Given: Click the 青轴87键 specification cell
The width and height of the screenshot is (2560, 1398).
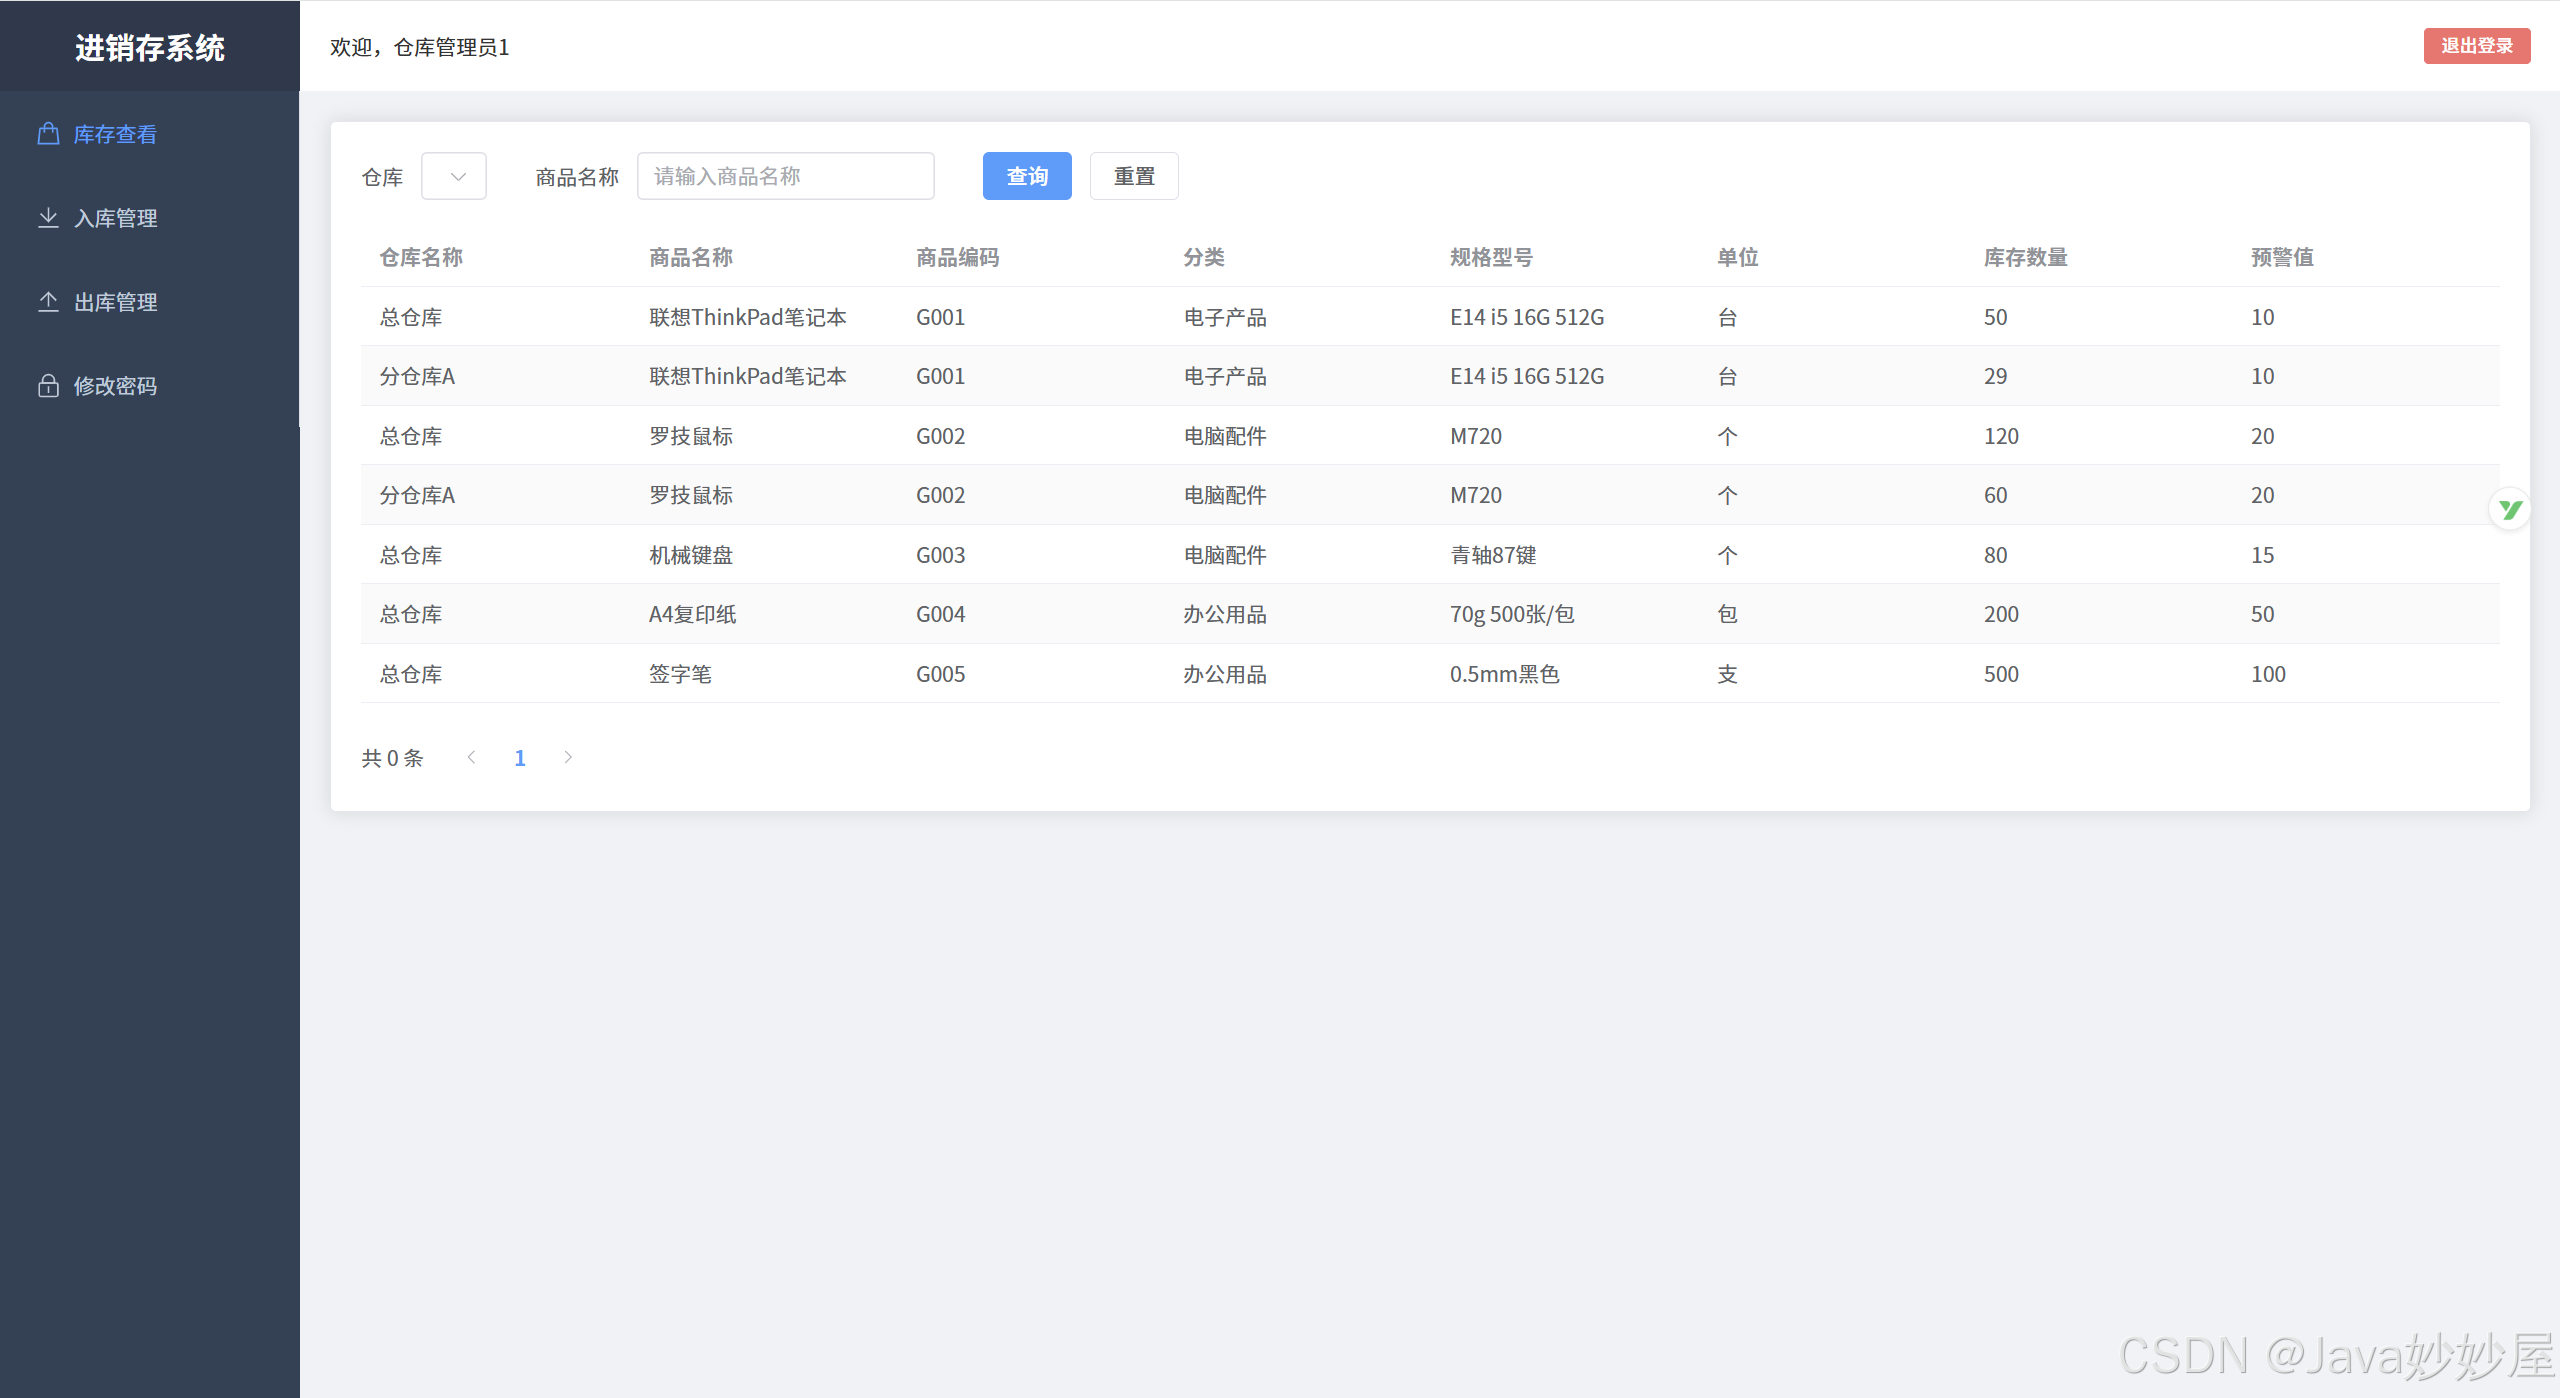Looking at the screenshot, I should [1494, 555].
